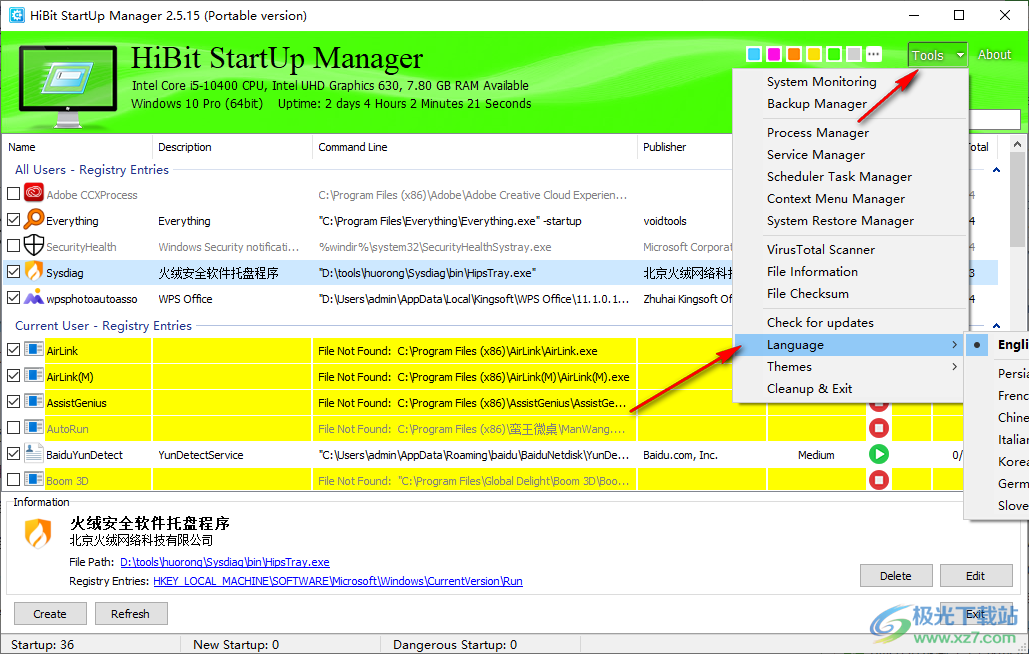Open the About page
Image resolution: width=1029 pixels, height=654 pixels.
pos(994,55)
